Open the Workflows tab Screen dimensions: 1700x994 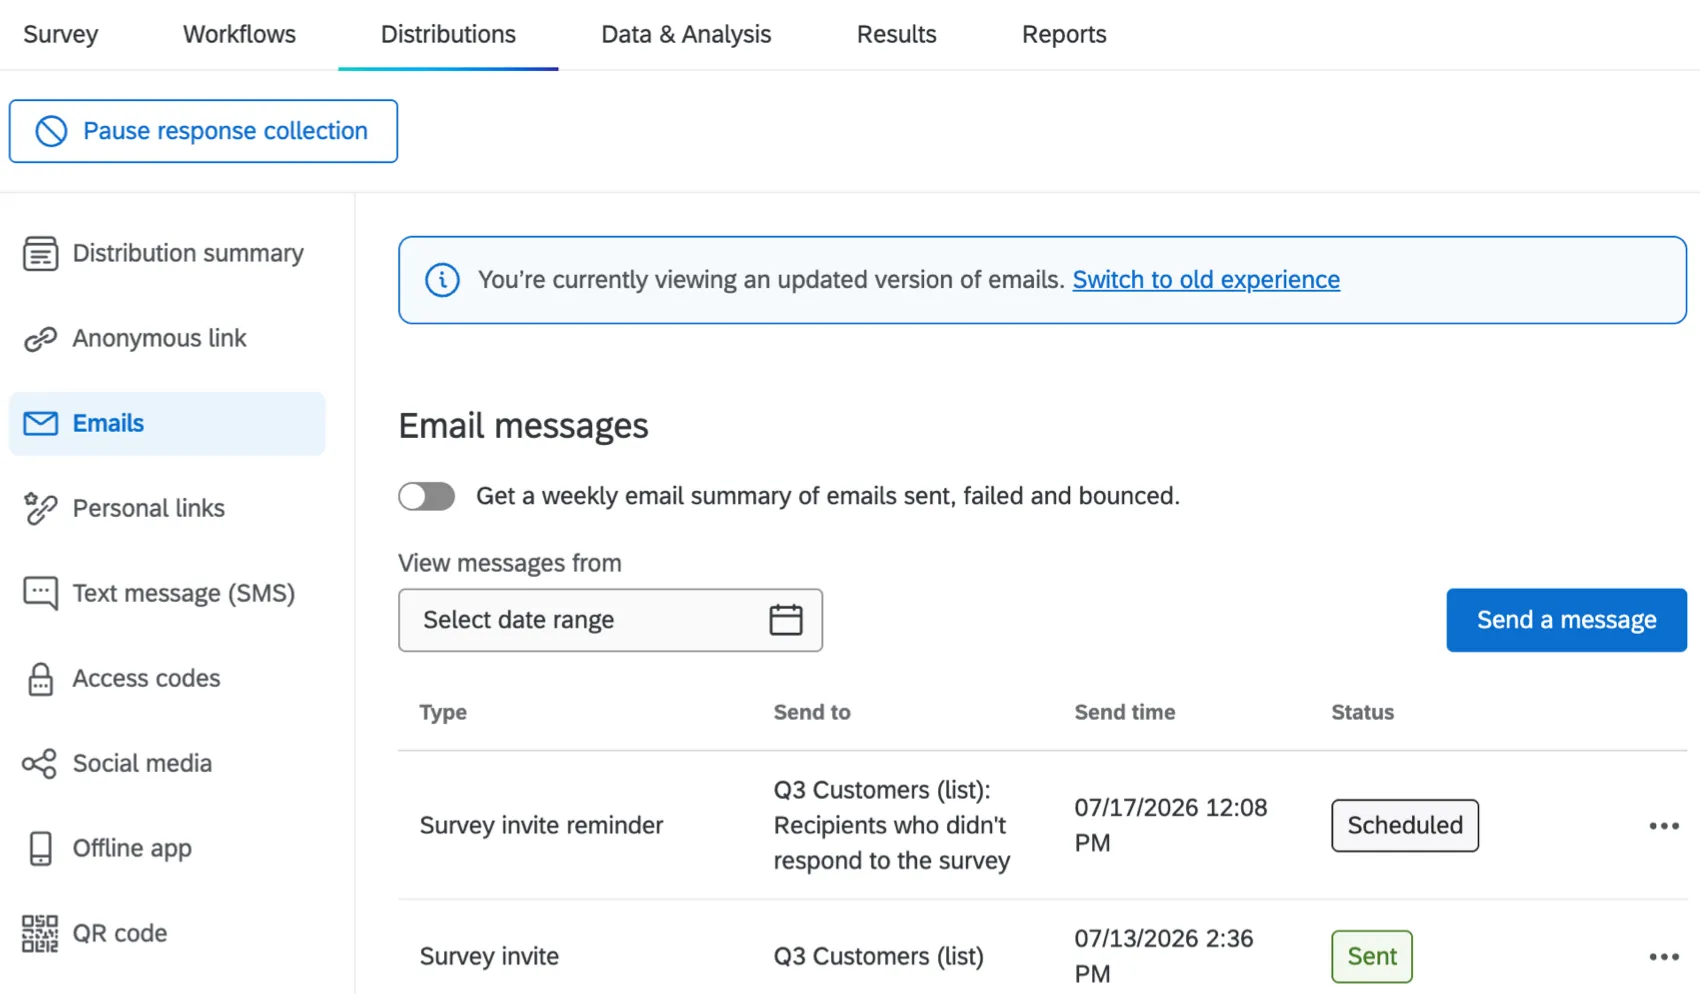coord(239,34)
